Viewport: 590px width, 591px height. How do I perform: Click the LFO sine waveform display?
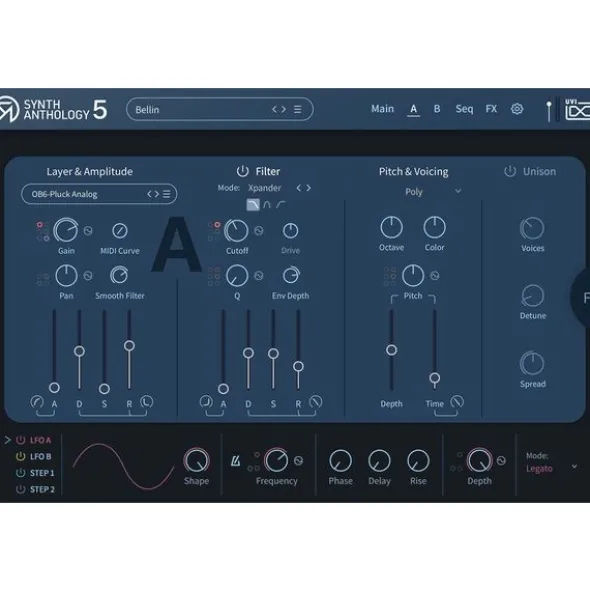[x=123, y=467]
